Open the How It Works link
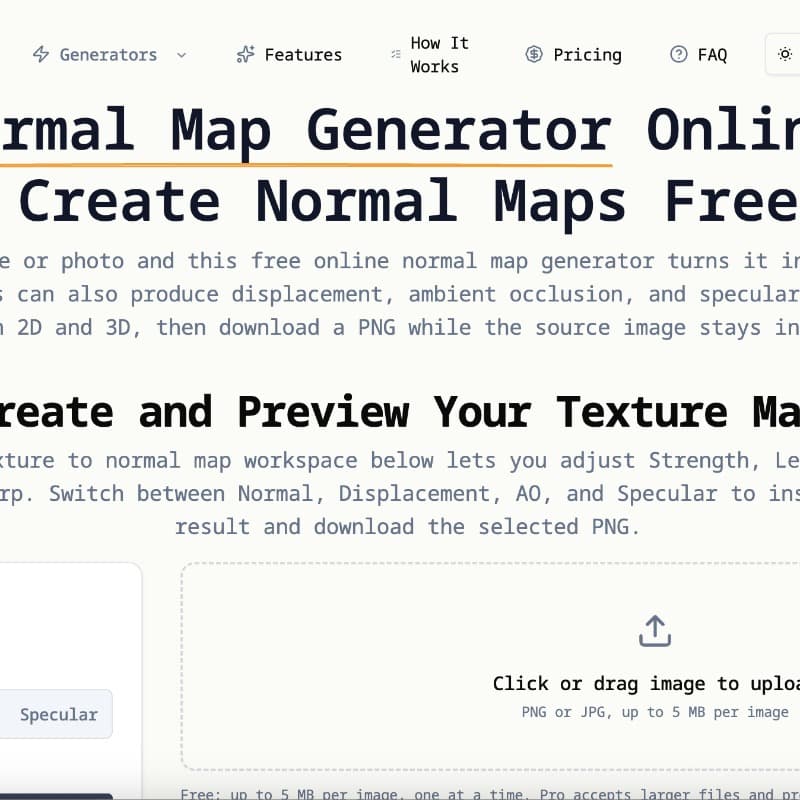The width and height of the screenshot is (800, 800). pos(430,55)
